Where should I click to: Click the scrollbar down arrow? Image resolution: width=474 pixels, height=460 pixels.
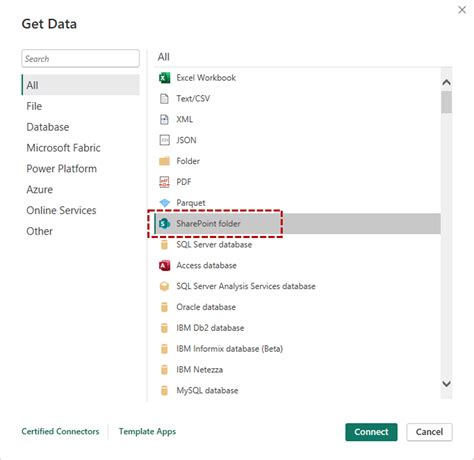coord(446,384)
